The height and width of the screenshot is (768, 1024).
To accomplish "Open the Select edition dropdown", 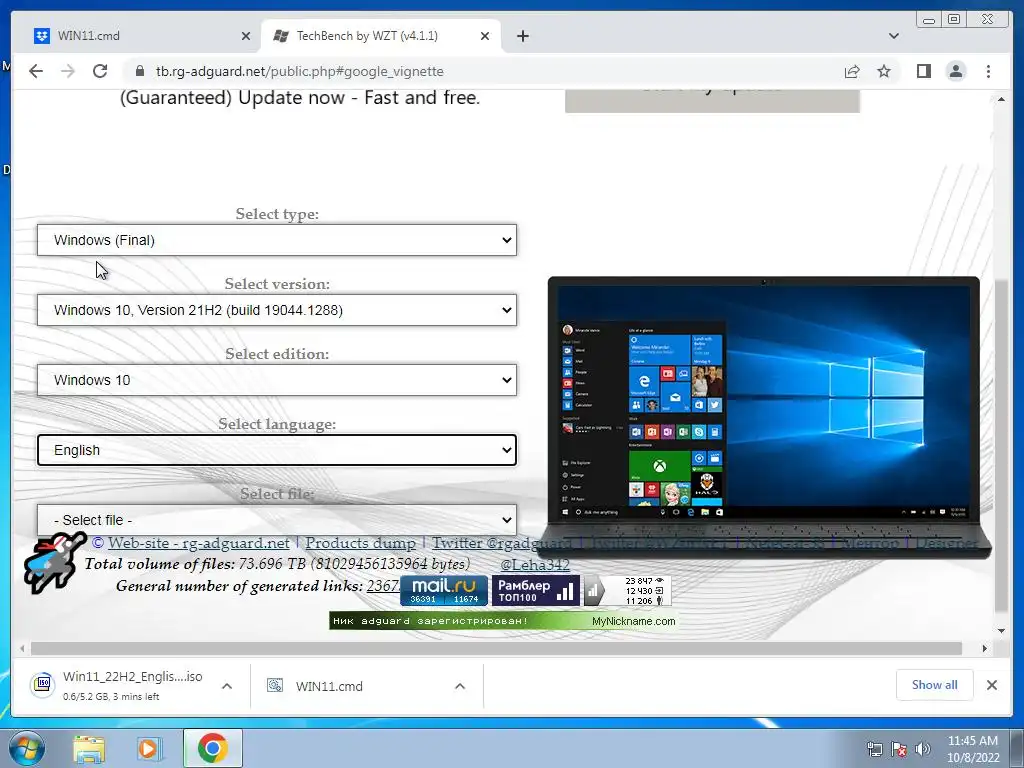I will tap(277, 380).
